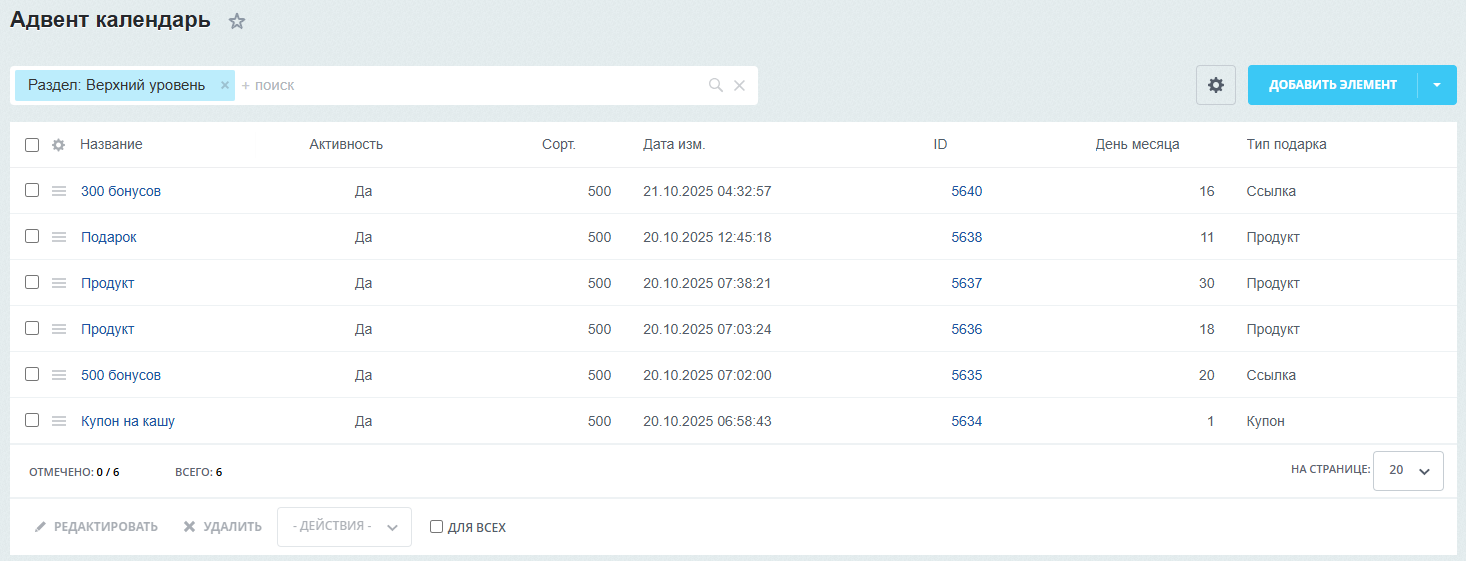The image size is (1466, 561).
Task: Sort table by 'День месяца' column header
Action: pyautogui.click(x=1137, y=144)
